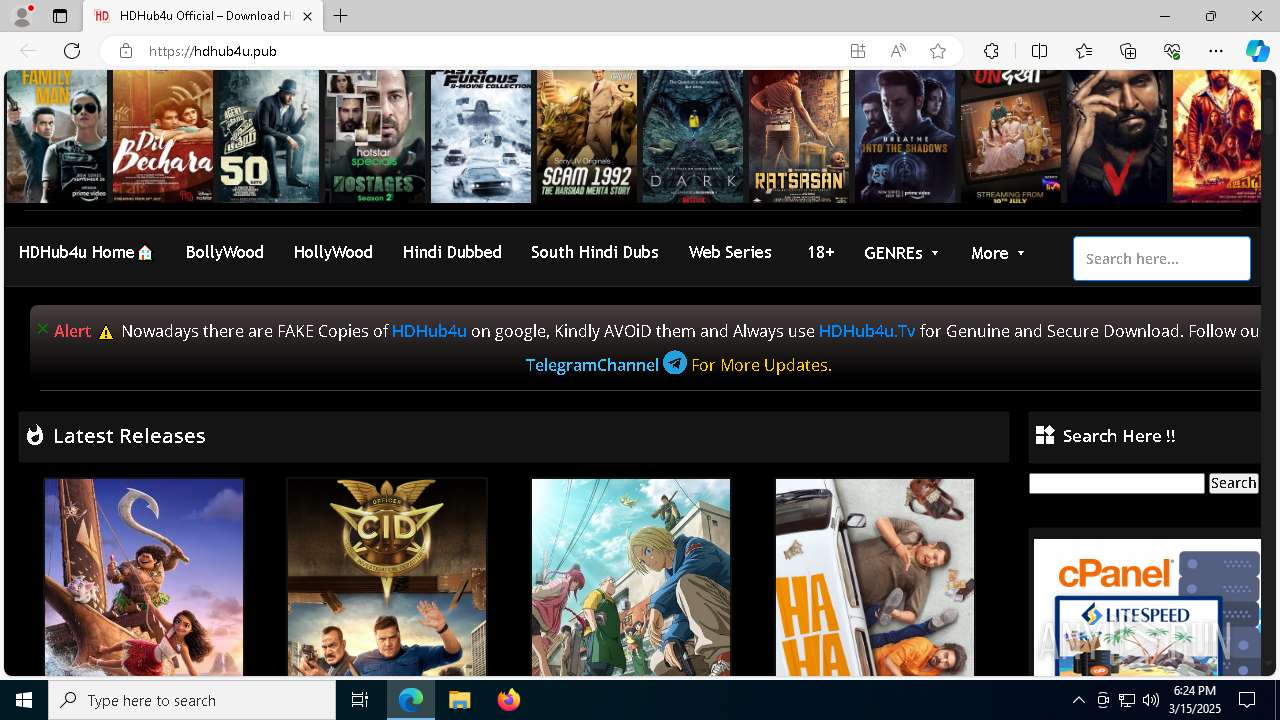Open the HollyWood menu item
The image size is (1280, 720).
[x=333, y=253]
